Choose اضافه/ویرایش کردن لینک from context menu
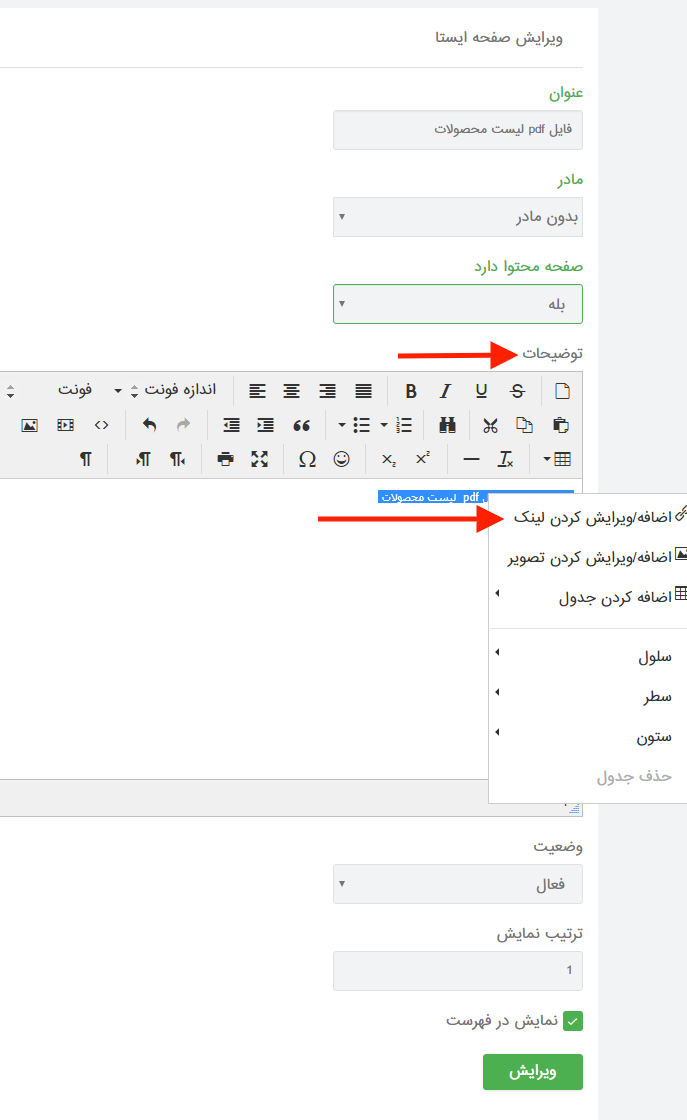 click(588, 517)
